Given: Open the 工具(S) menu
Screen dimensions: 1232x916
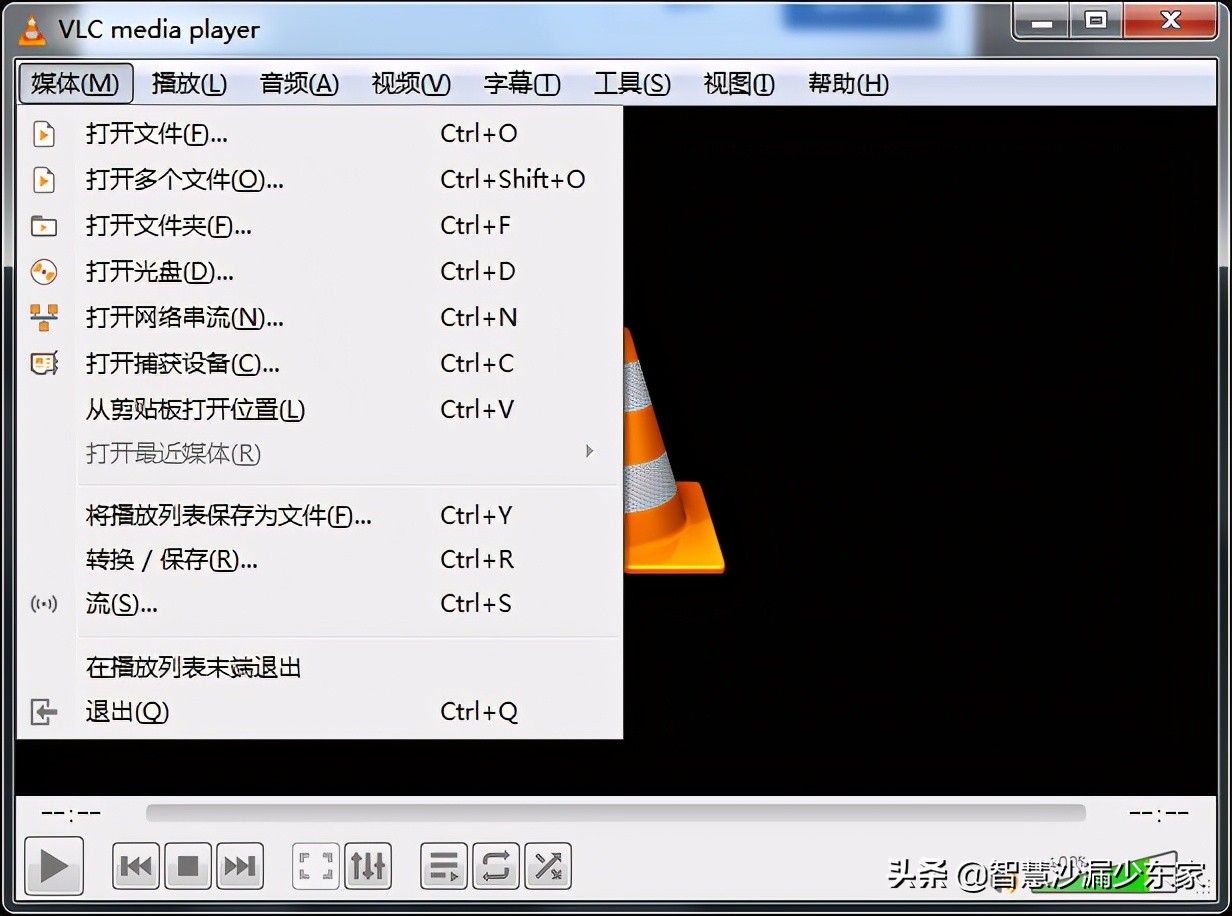Looking at the screenshot, I should (x=631, y=84).
